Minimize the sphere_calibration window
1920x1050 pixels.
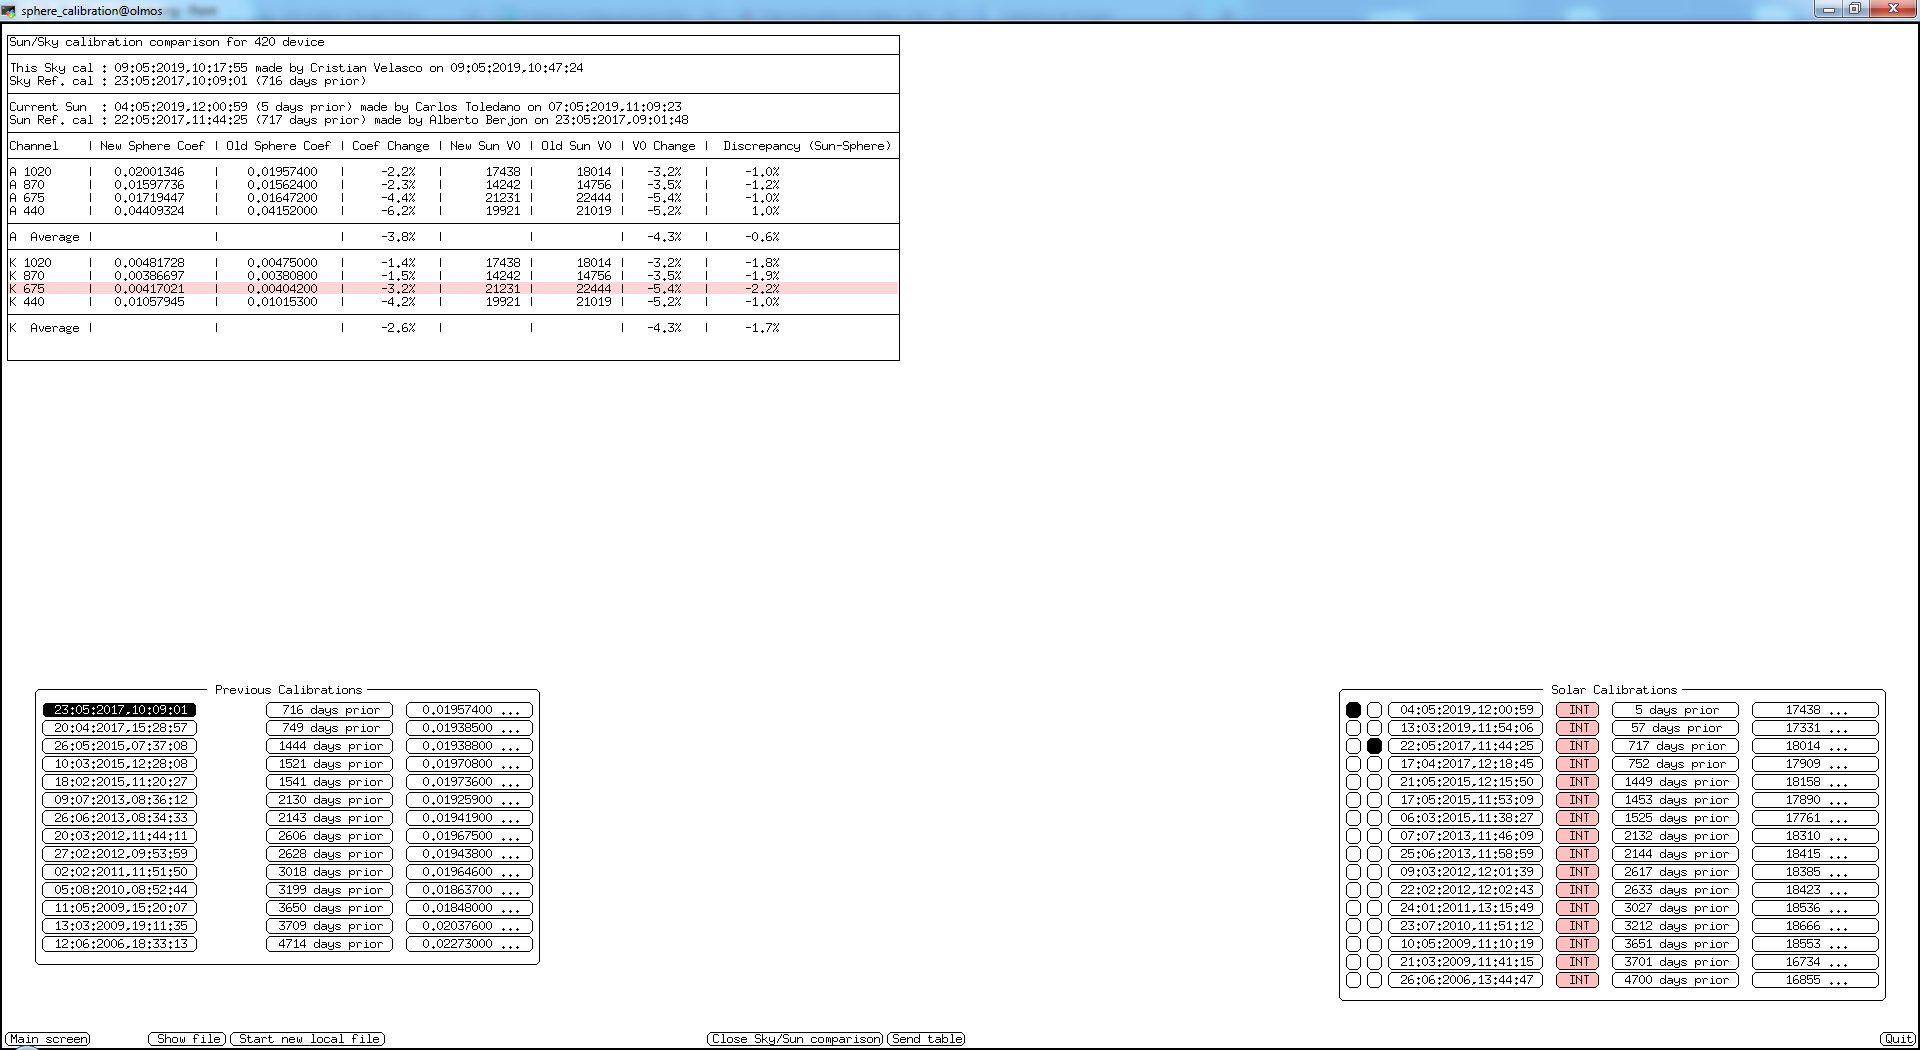tap(1827, 9)
